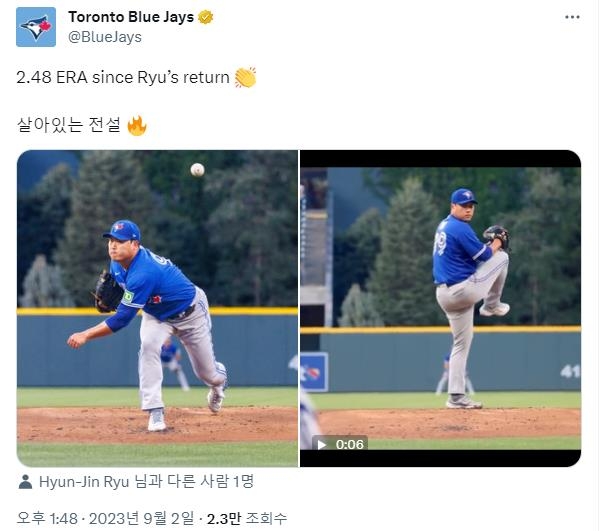601x531 pixels.
Task: Click the 0:06 video duration label
Action: 350,444
